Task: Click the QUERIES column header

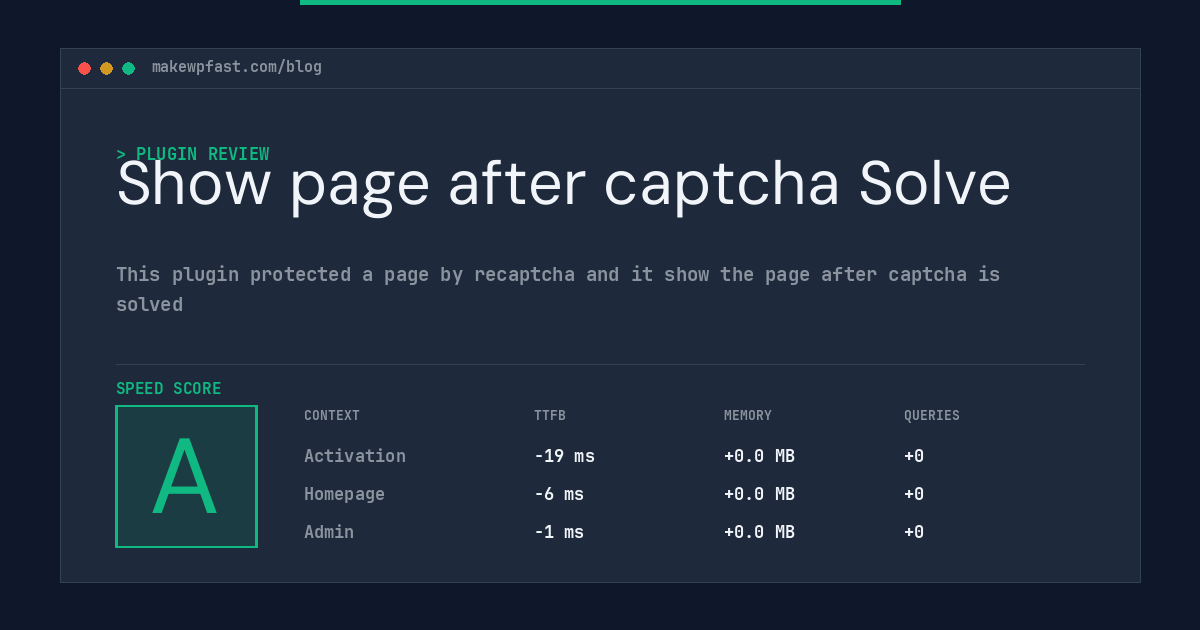Action: click(x=932, y=416)
